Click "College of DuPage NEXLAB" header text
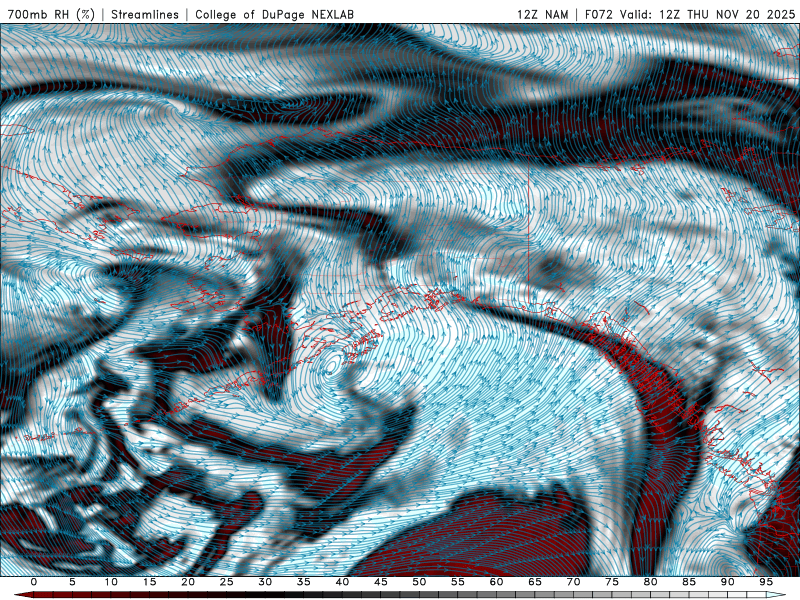The height and width of the screenshot is (600, 800). [x=274, y=14]
